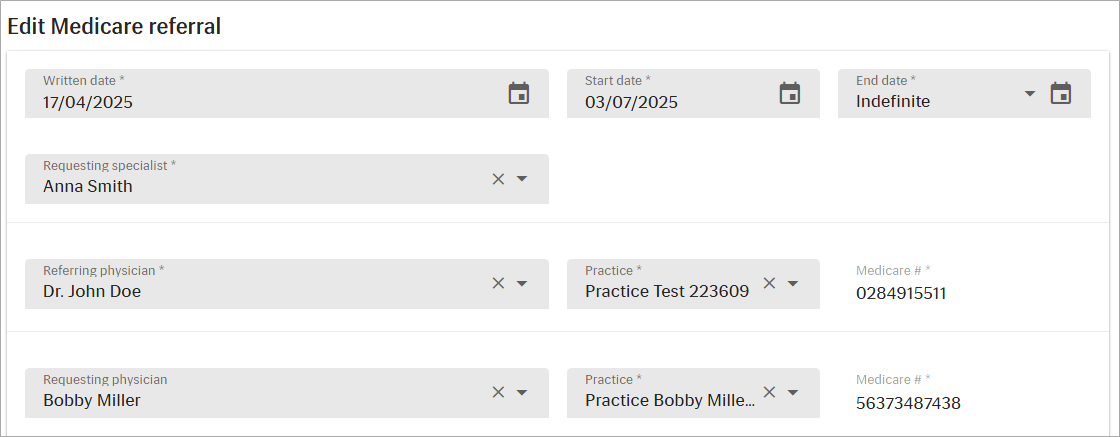This screenshot has height=437, width=1120.
Task: Expand the Requesting physician dropdown arrow
Action: 521,392
